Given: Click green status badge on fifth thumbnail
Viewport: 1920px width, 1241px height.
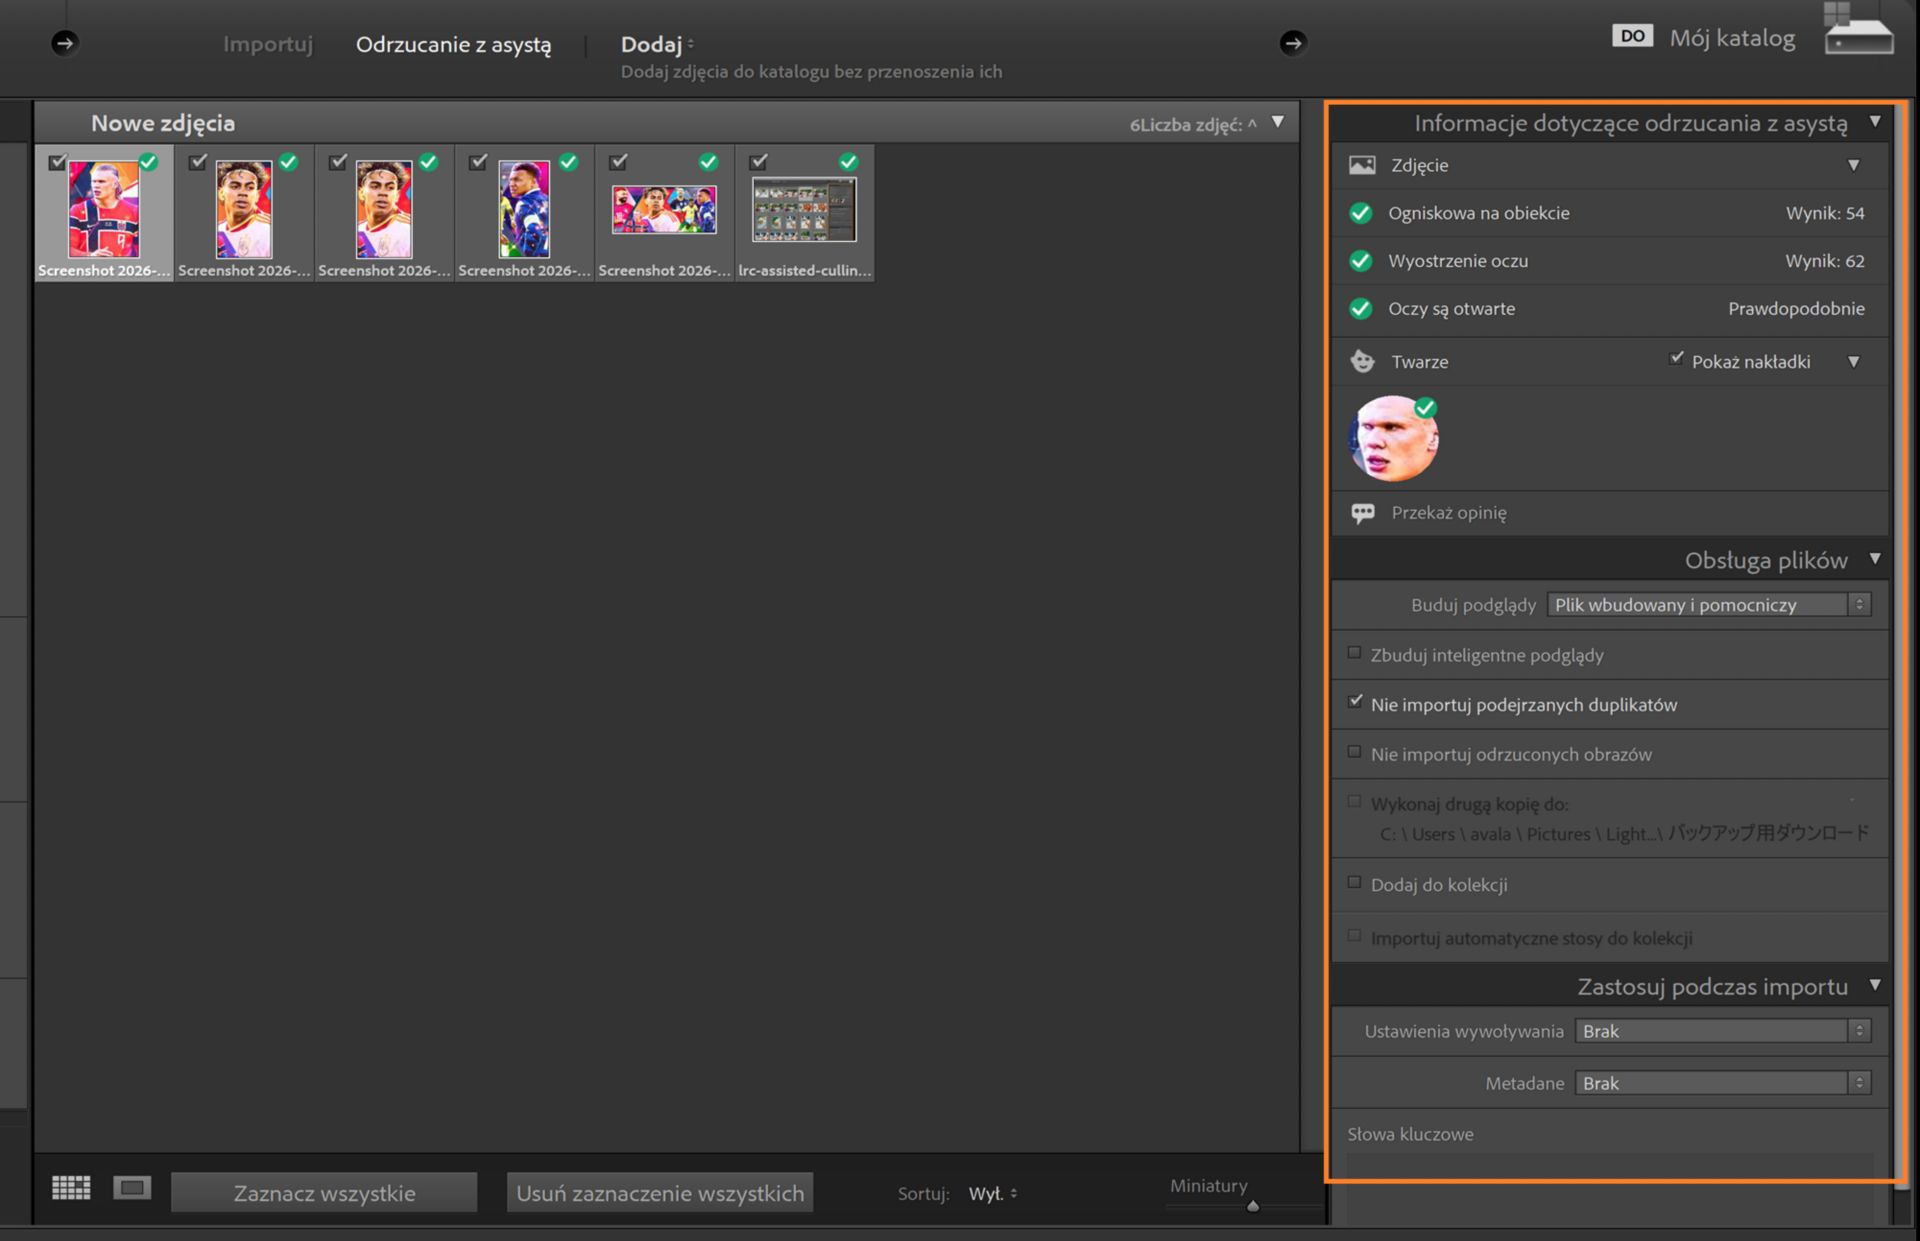Looking at the screenshot, I should coord(708,162).
